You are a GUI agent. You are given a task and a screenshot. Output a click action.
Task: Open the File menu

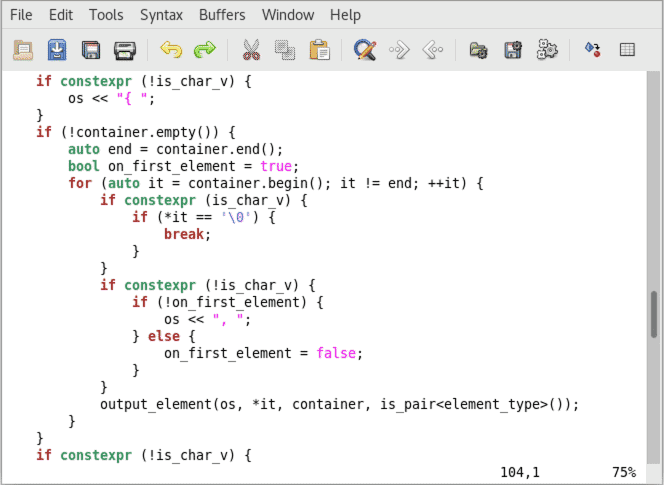pos(21,15)
